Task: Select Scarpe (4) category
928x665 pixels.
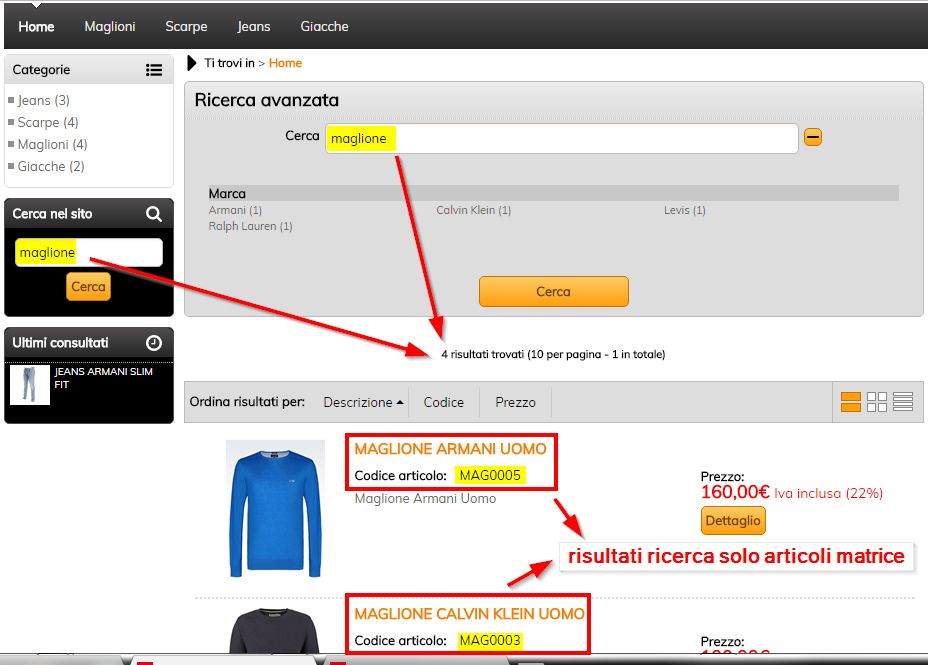Action: pos(48,122)
